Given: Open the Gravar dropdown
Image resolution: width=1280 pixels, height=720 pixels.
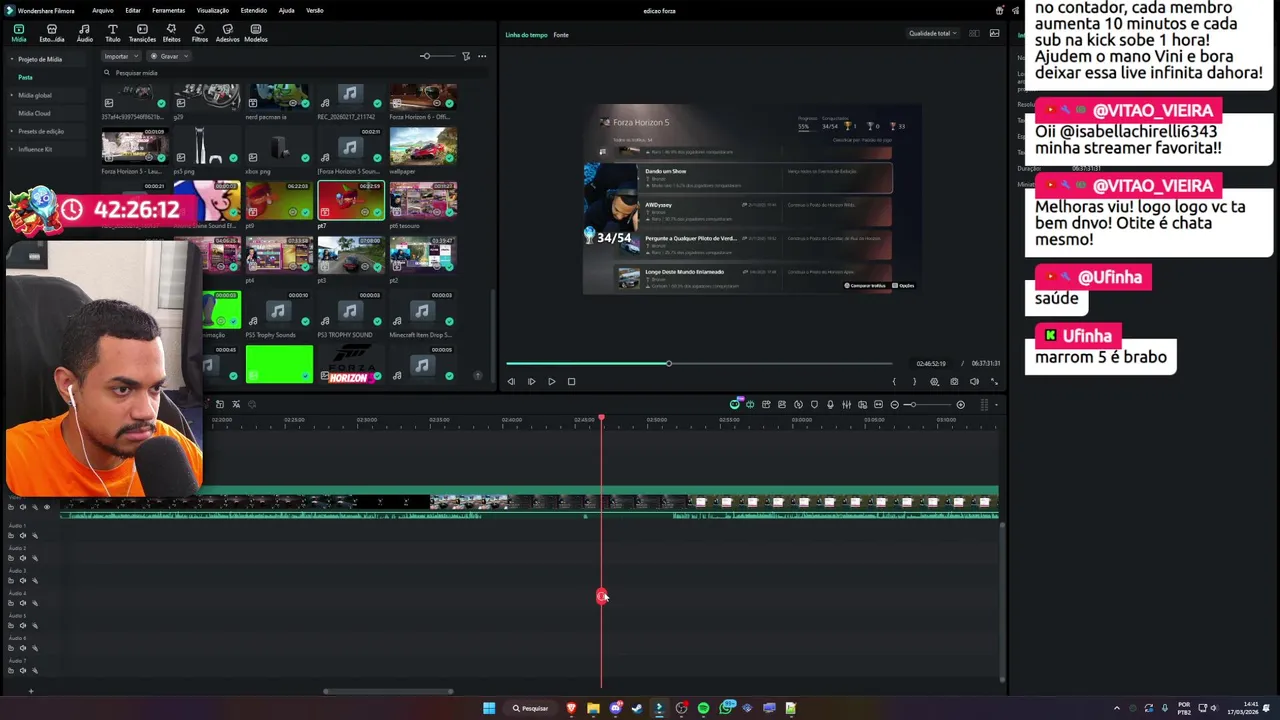Looking at the screenshot, I should [x=169, y=56].
